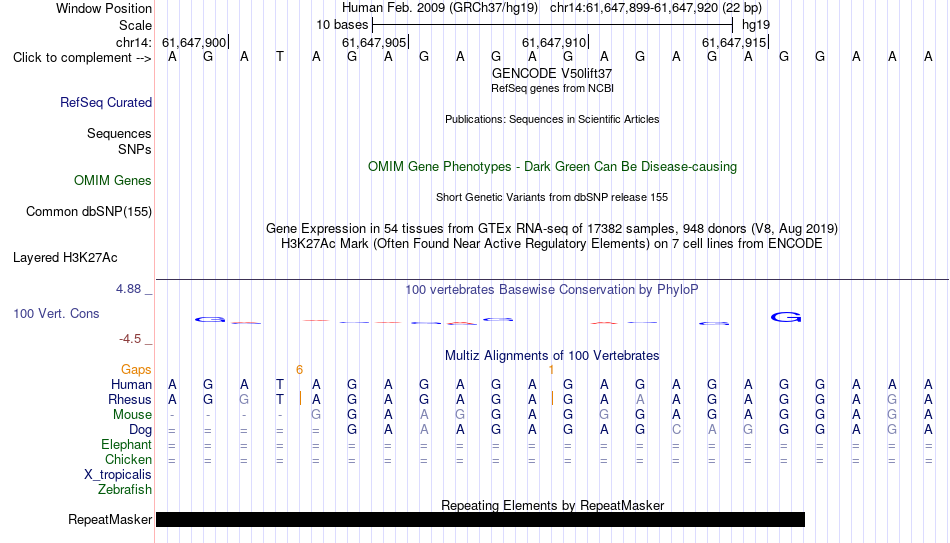Click position marker 61,647,910
950x543 pixels.
click(554, 42)
